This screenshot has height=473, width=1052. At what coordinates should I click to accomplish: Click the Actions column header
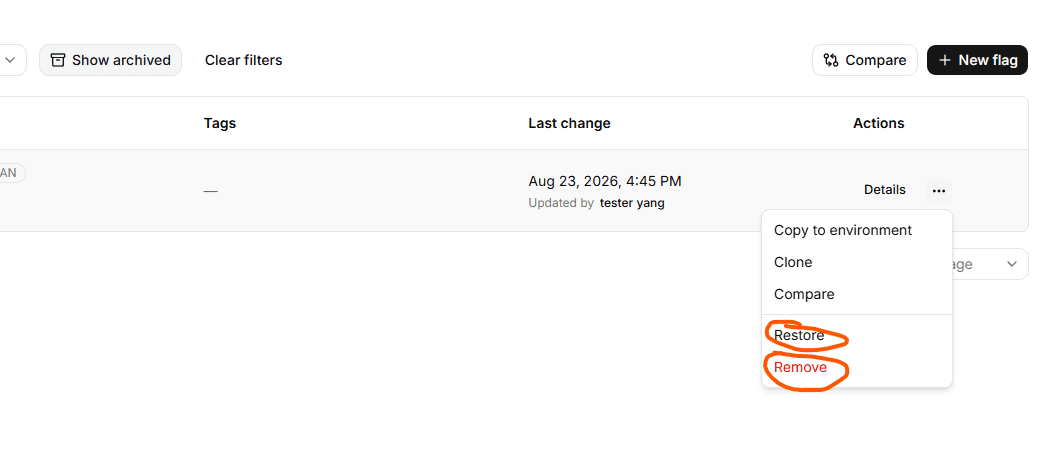[878, 123]
